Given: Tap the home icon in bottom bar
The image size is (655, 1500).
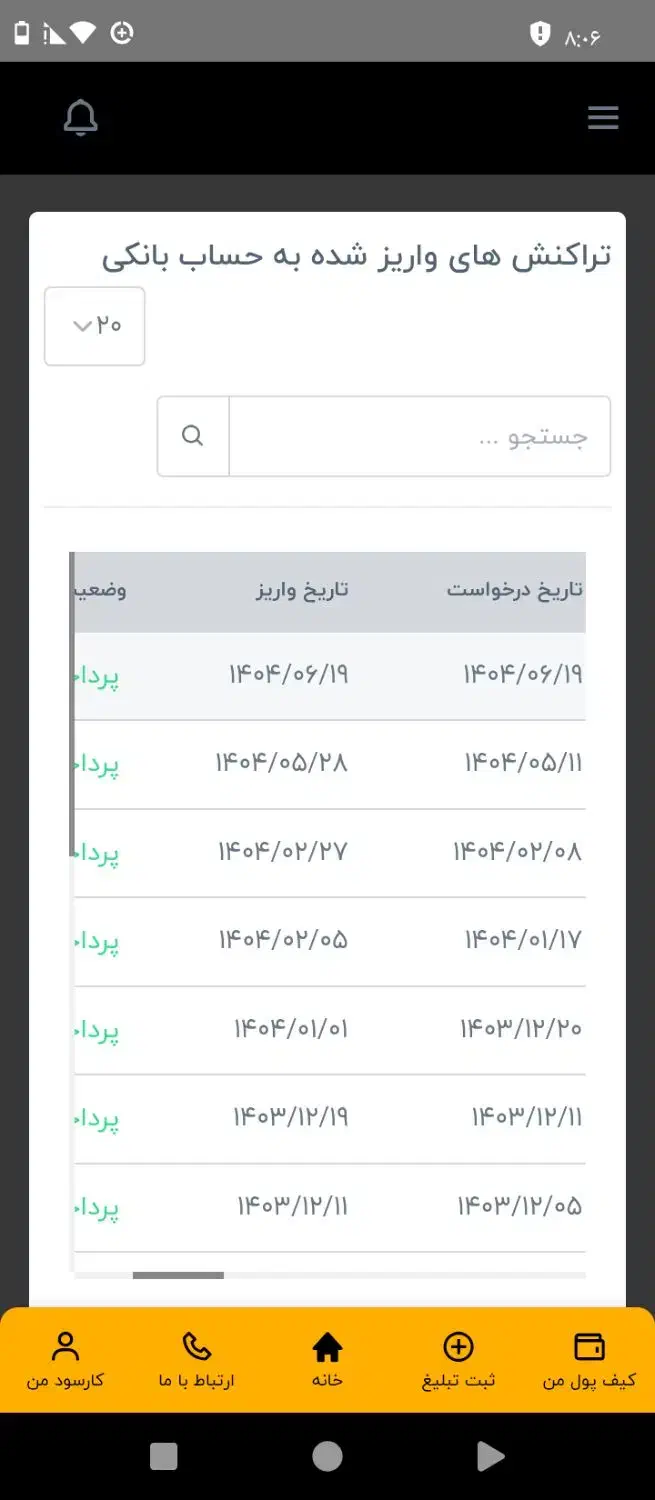Looking at the screenshot, I should 327,1347.
